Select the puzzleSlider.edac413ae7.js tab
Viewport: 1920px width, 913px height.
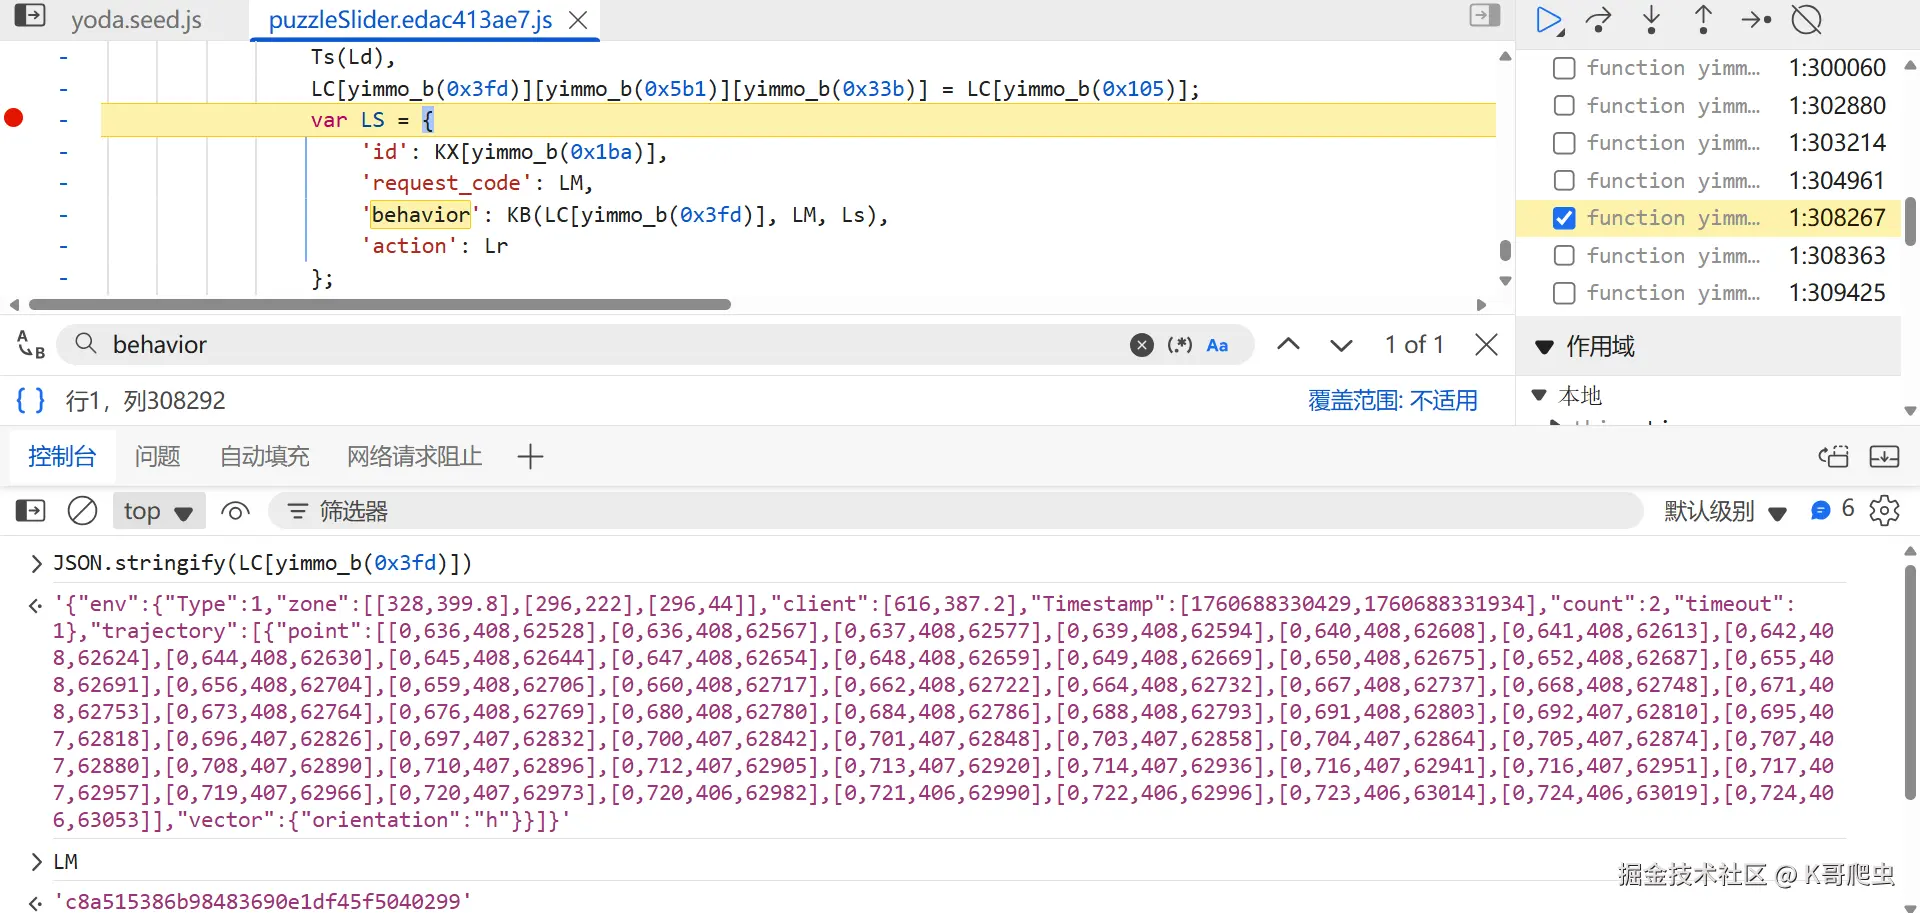(x=410, y=20)
